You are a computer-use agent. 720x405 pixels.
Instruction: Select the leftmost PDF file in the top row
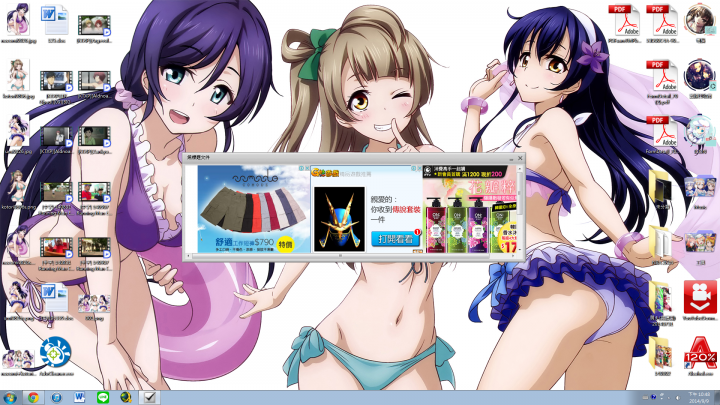click(x=624, y=24)
